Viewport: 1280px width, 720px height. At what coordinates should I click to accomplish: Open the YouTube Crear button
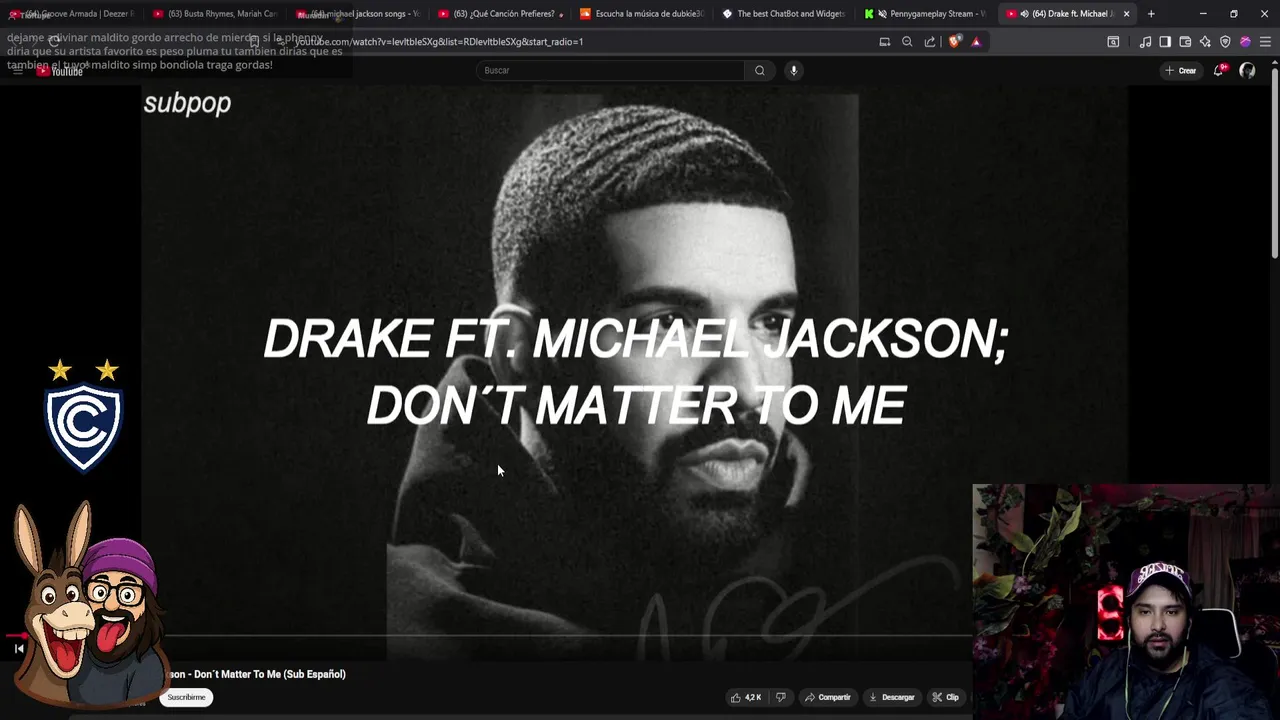click(x=1180, y=70)
